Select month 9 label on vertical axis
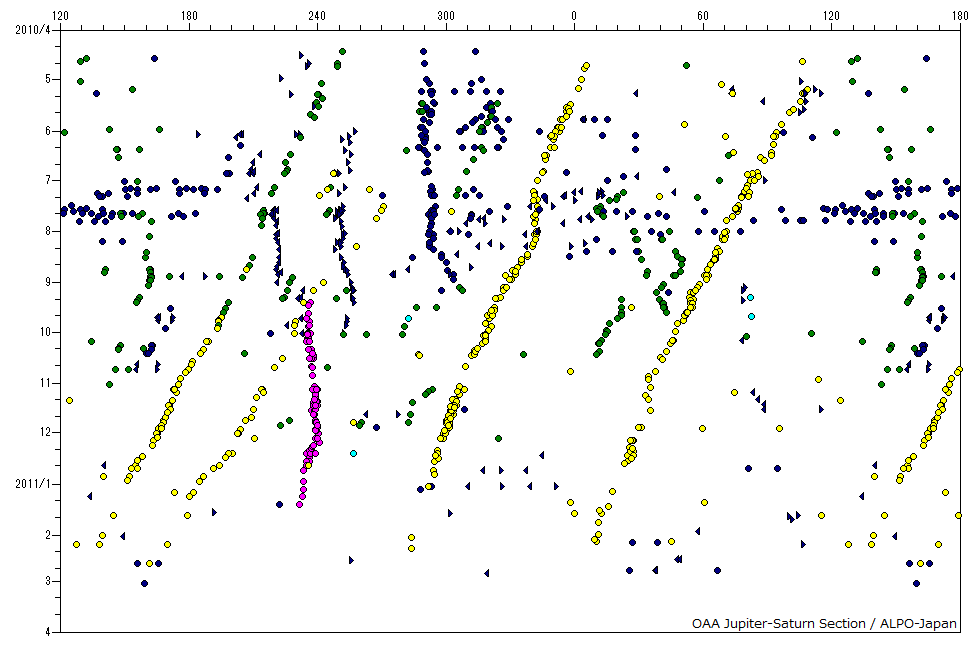Viewport: 980px width, 650px height. coord(48,282)
